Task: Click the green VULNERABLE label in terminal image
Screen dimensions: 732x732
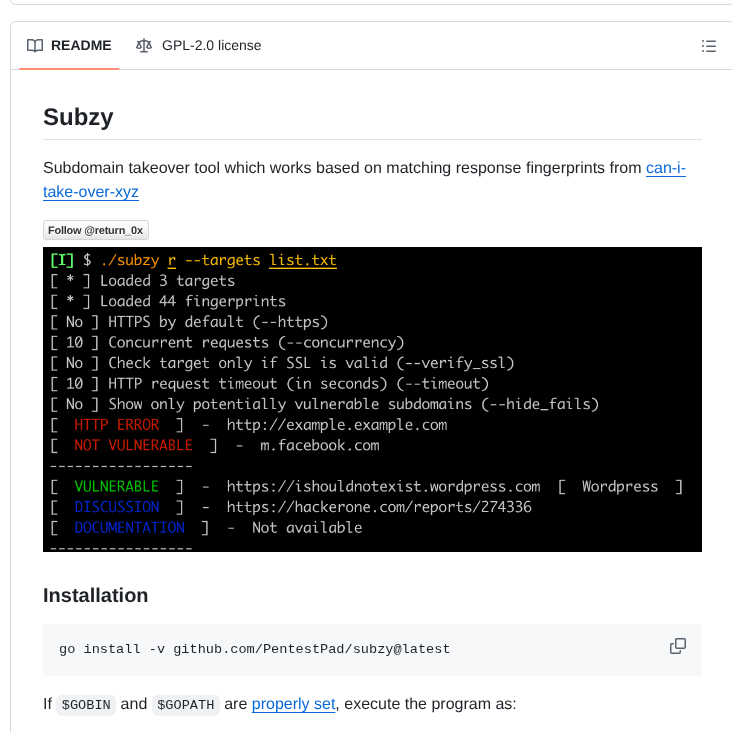Action: tap(116, 486)
